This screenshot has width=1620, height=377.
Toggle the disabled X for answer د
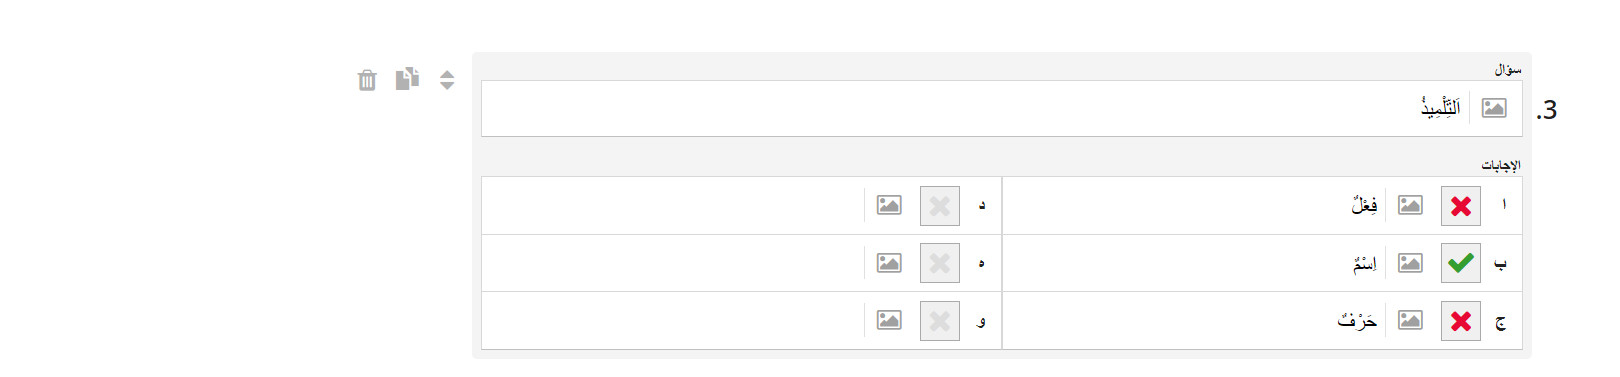(940, 206)
